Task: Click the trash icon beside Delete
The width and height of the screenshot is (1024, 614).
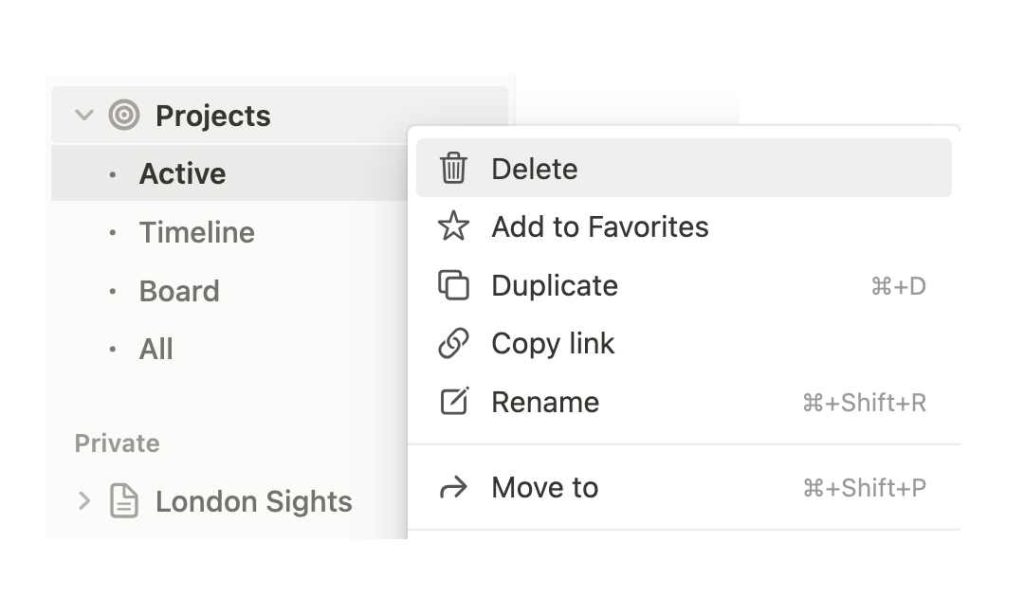Action: (453, 169)
